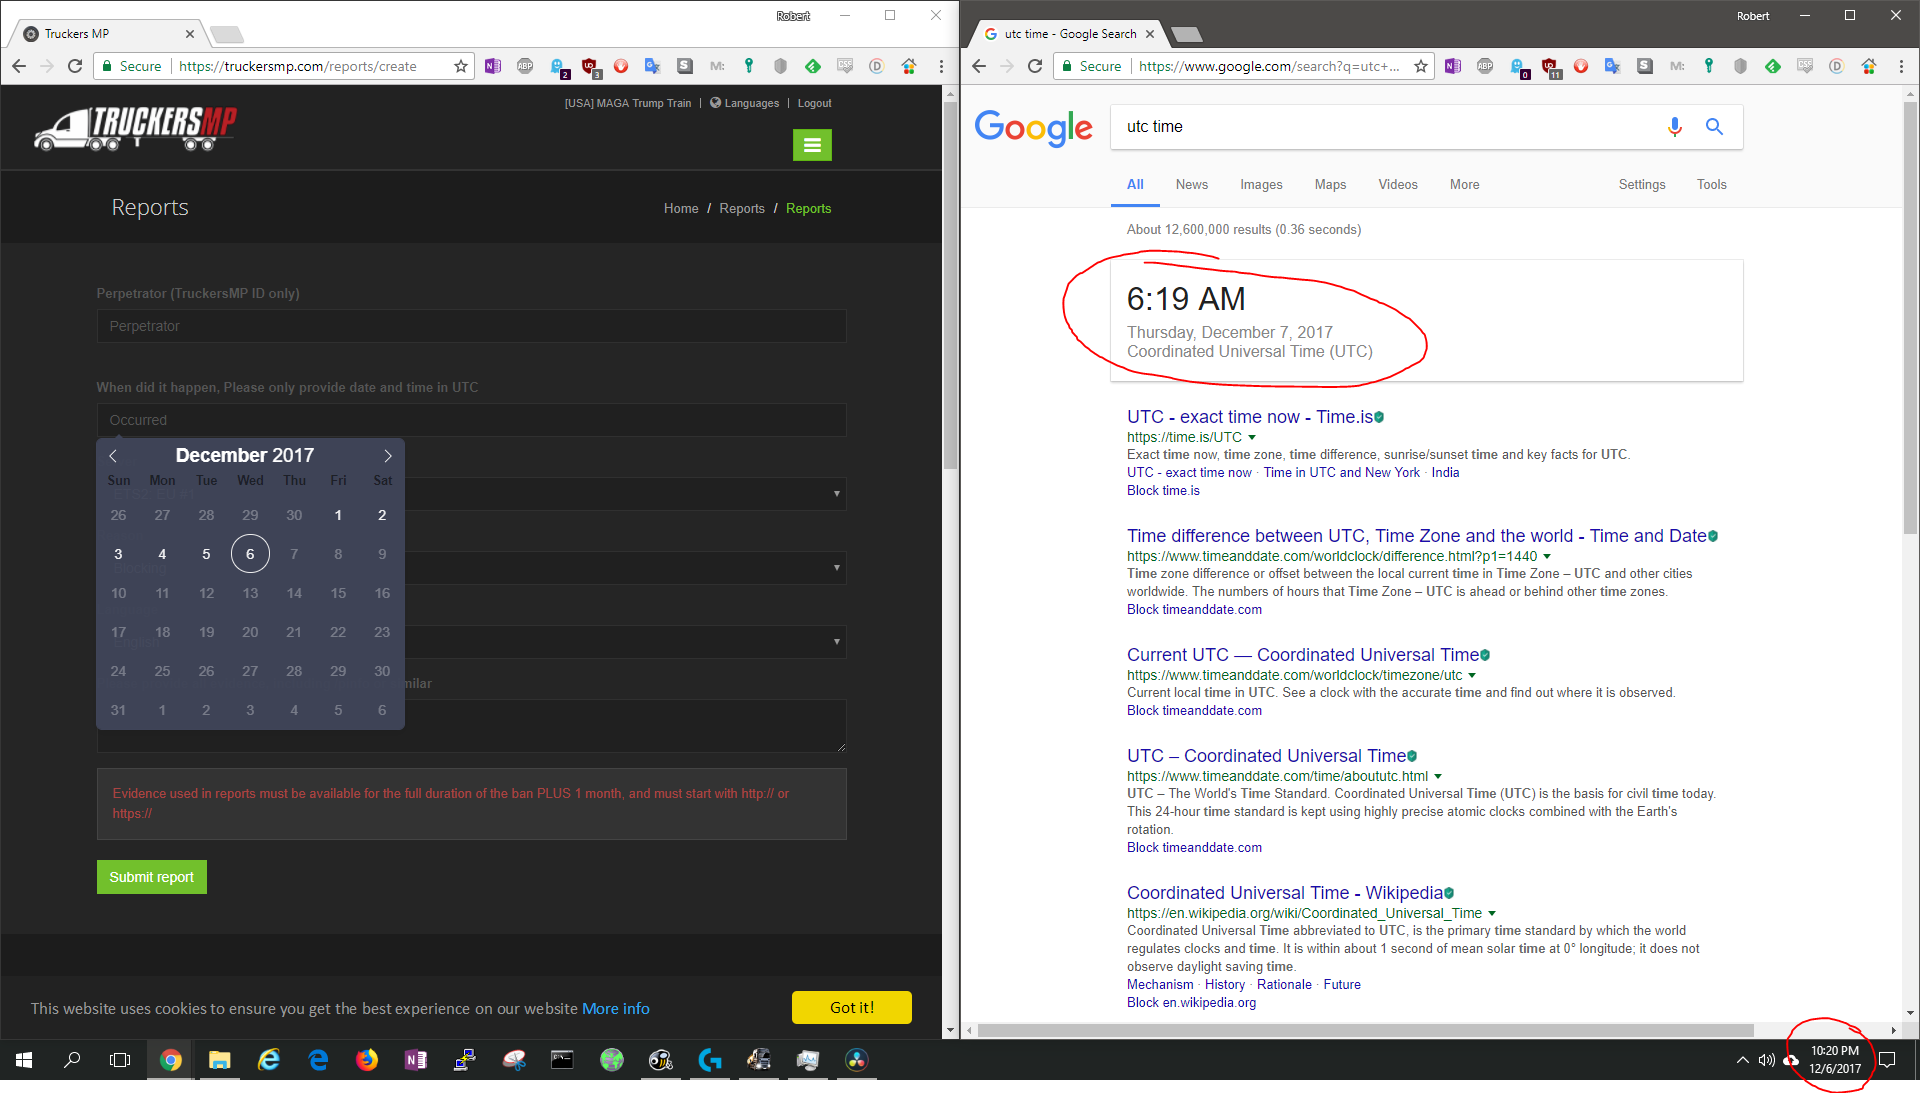Viewport: 1920px width, 1093px height.
Task: Switch to the Images search tab
Action: click(x=1260, y=185)
